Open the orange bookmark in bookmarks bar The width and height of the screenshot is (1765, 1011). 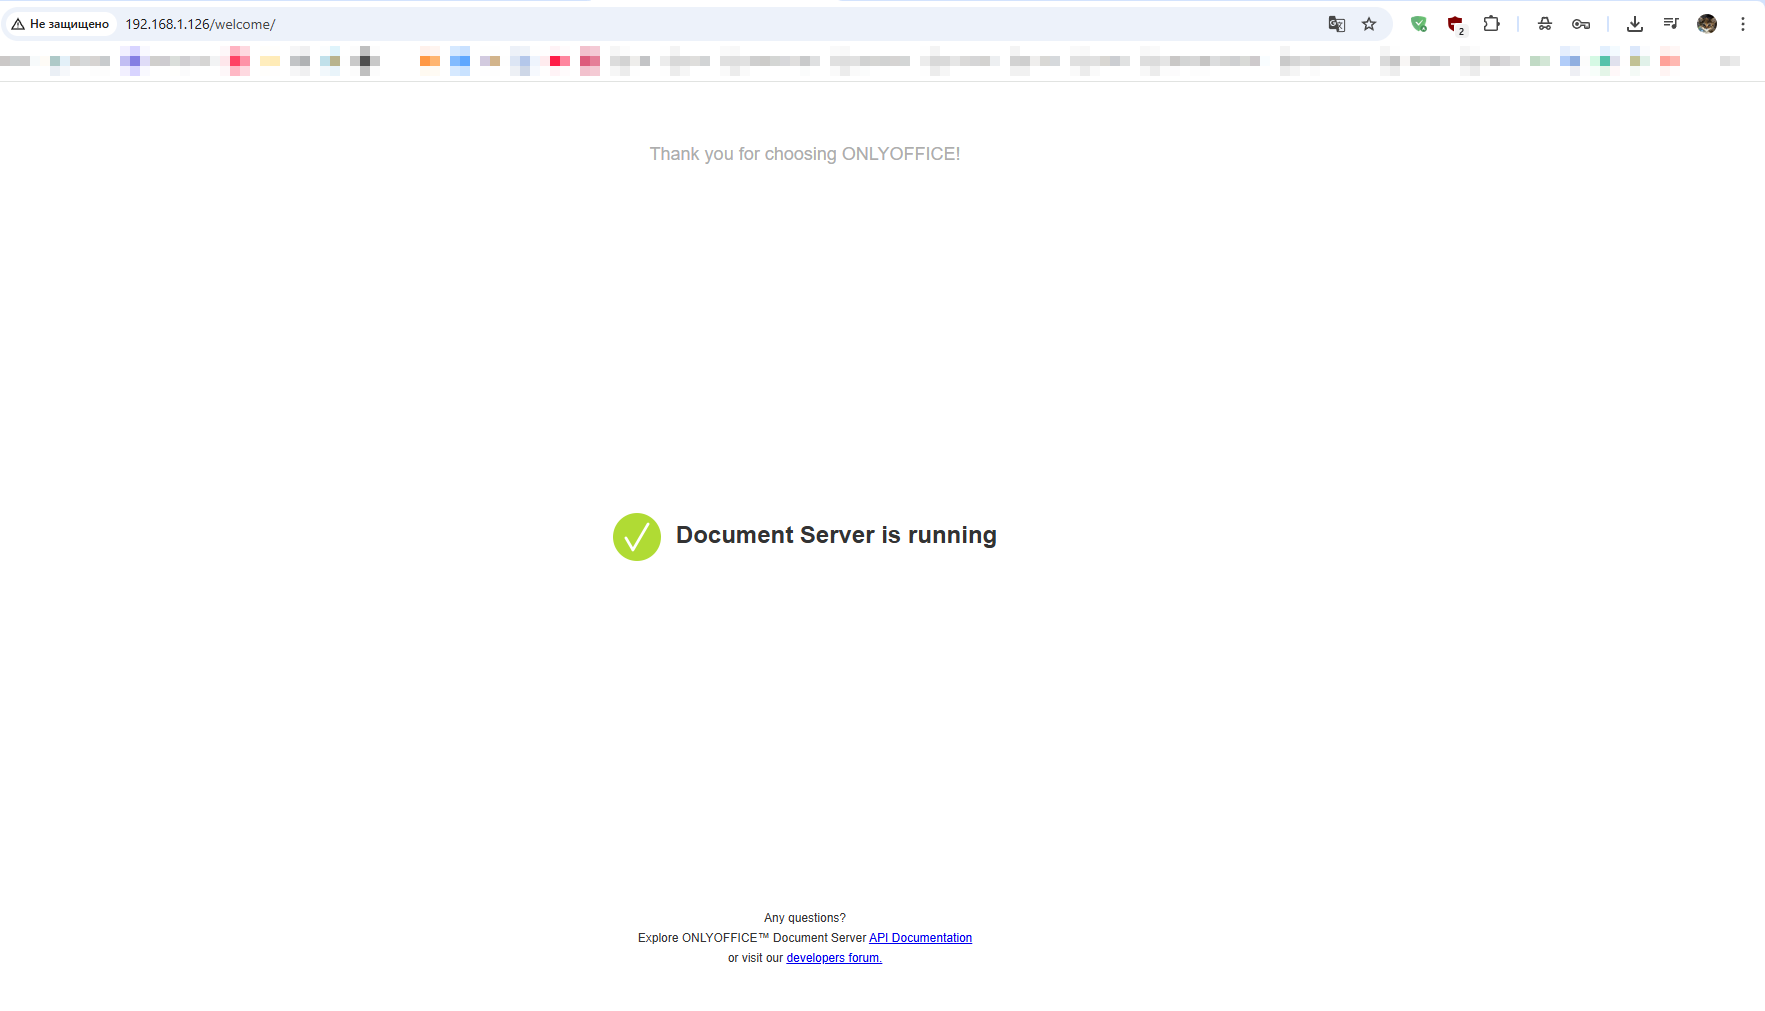pos(430,61)
